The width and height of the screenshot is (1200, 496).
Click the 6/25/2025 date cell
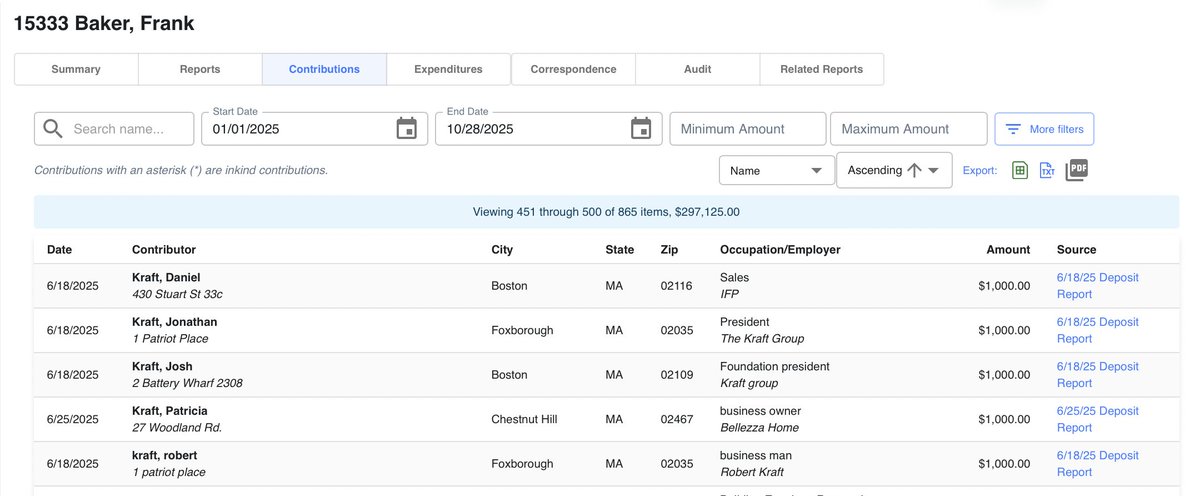coord(73,419)
